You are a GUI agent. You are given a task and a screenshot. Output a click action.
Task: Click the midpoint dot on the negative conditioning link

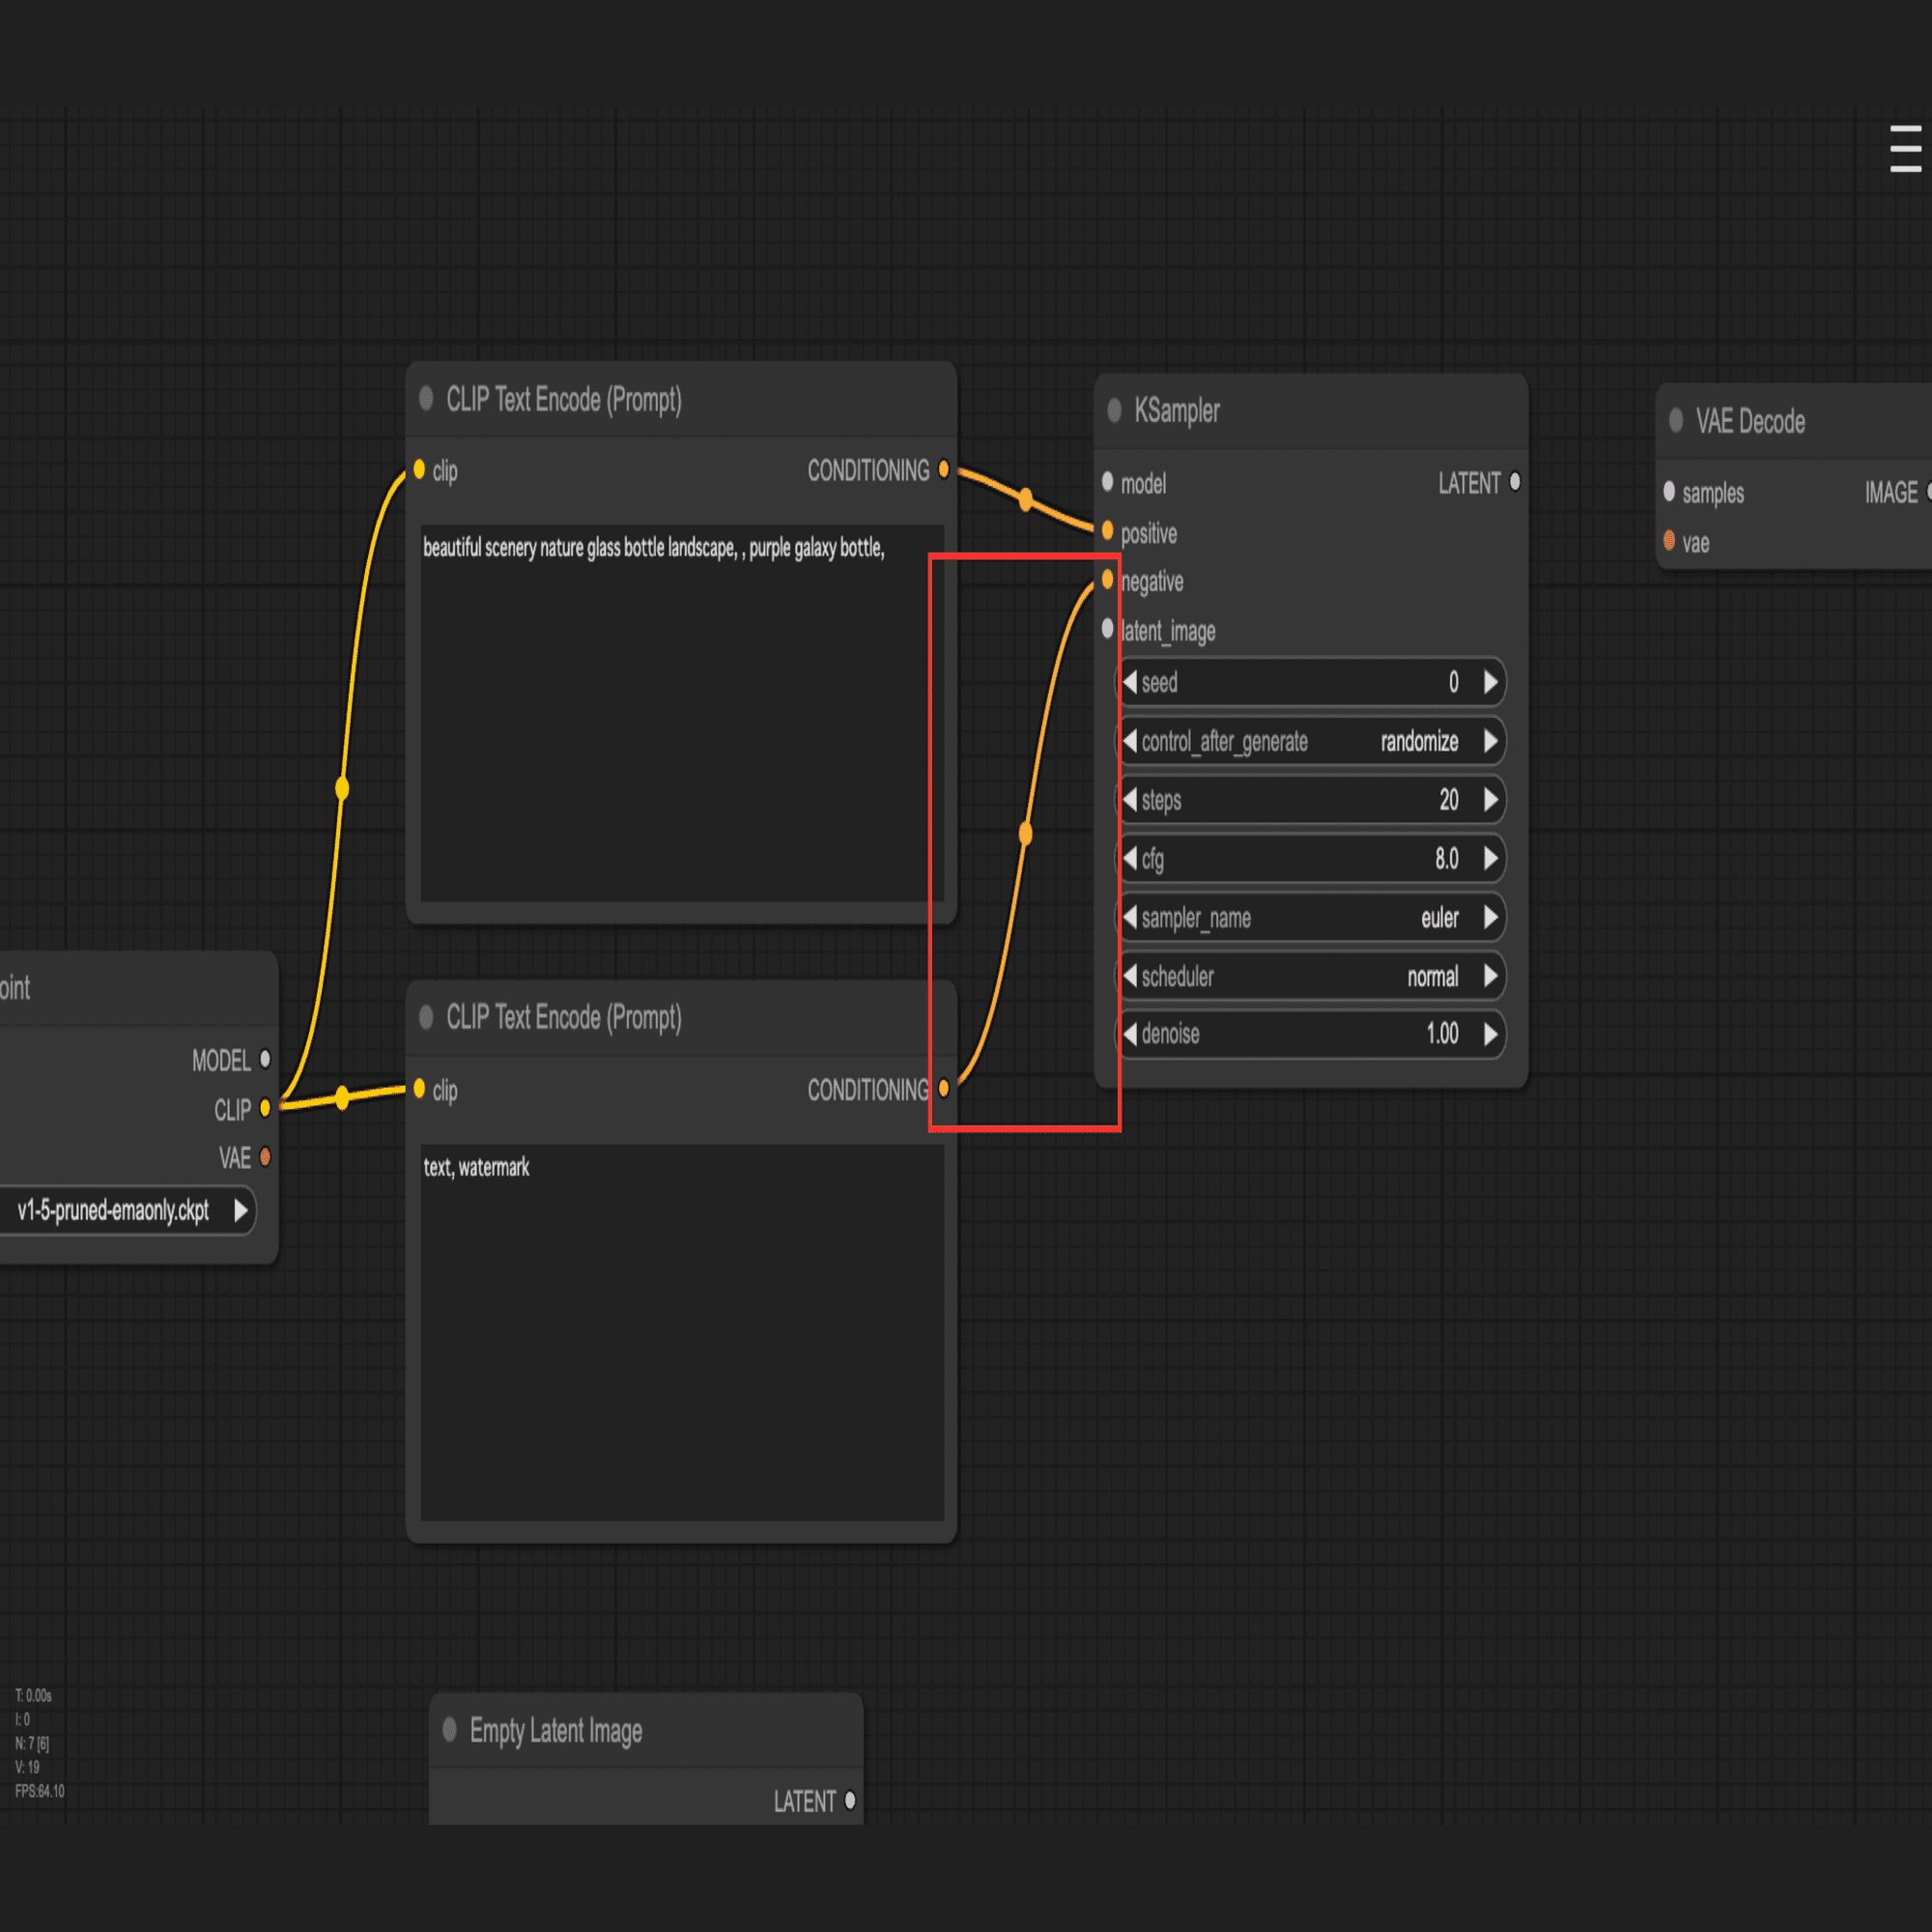pos(1025,833)
